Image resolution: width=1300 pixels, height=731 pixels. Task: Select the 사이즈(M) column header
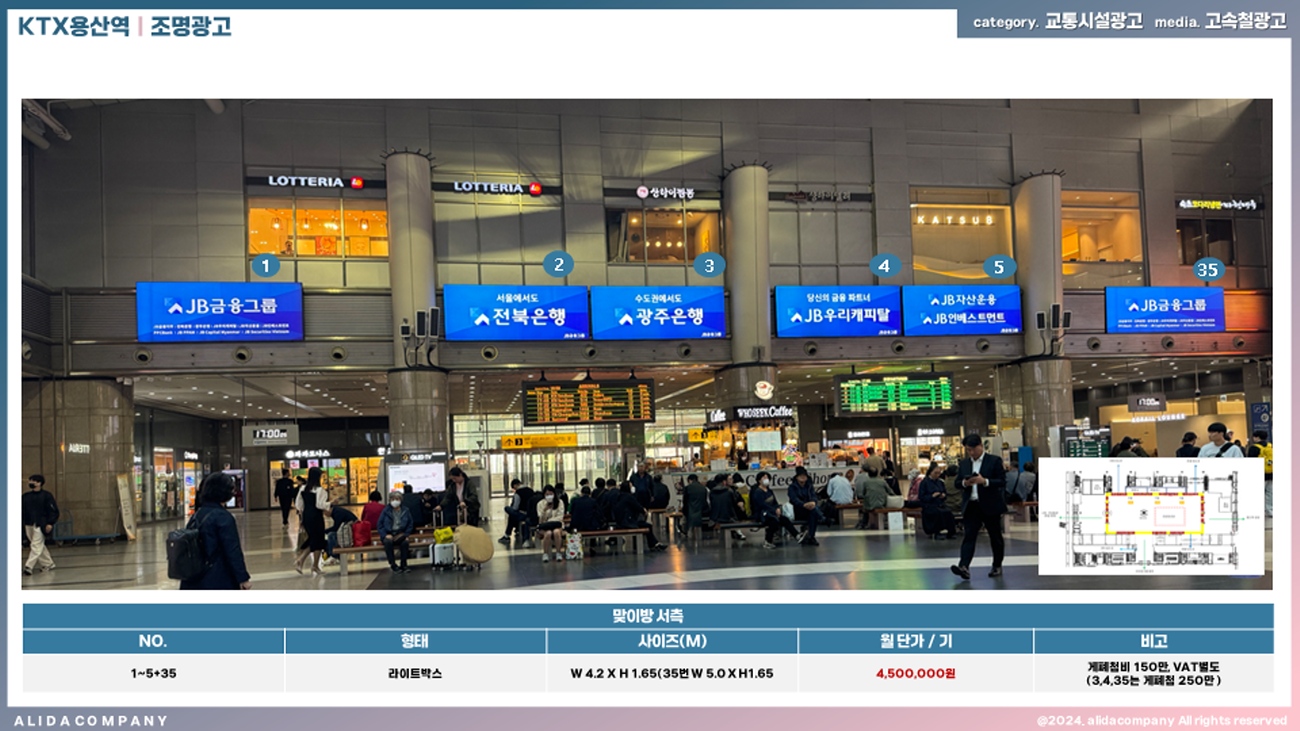[672, 641]
